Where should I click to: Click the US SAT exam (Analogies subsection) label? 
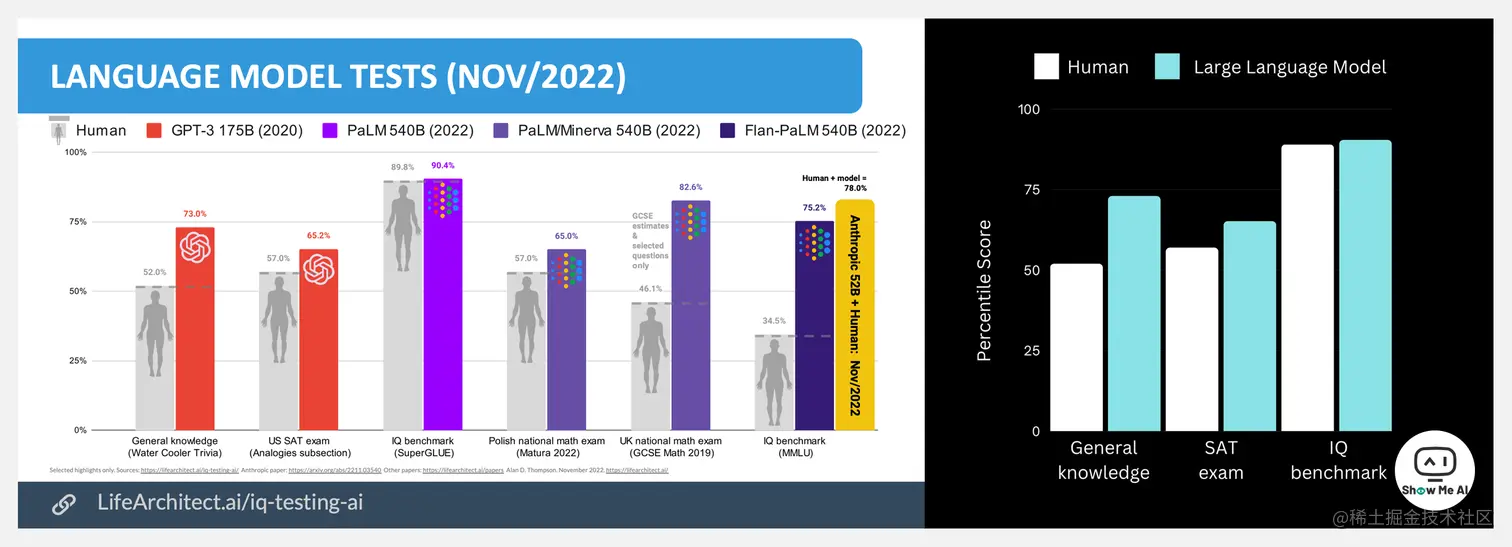[x=298, y=446]
